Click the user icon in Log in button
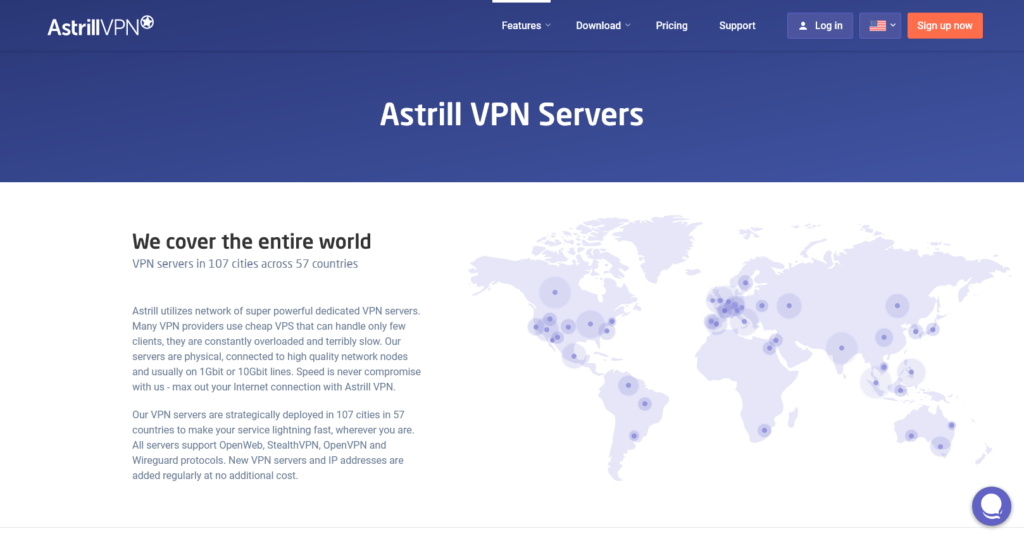This screenshot has height=548, width=1024. [803, 26]
